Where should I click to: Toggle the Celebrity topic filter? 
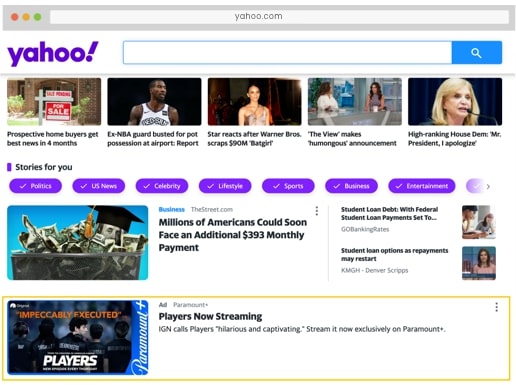[162, 186]
